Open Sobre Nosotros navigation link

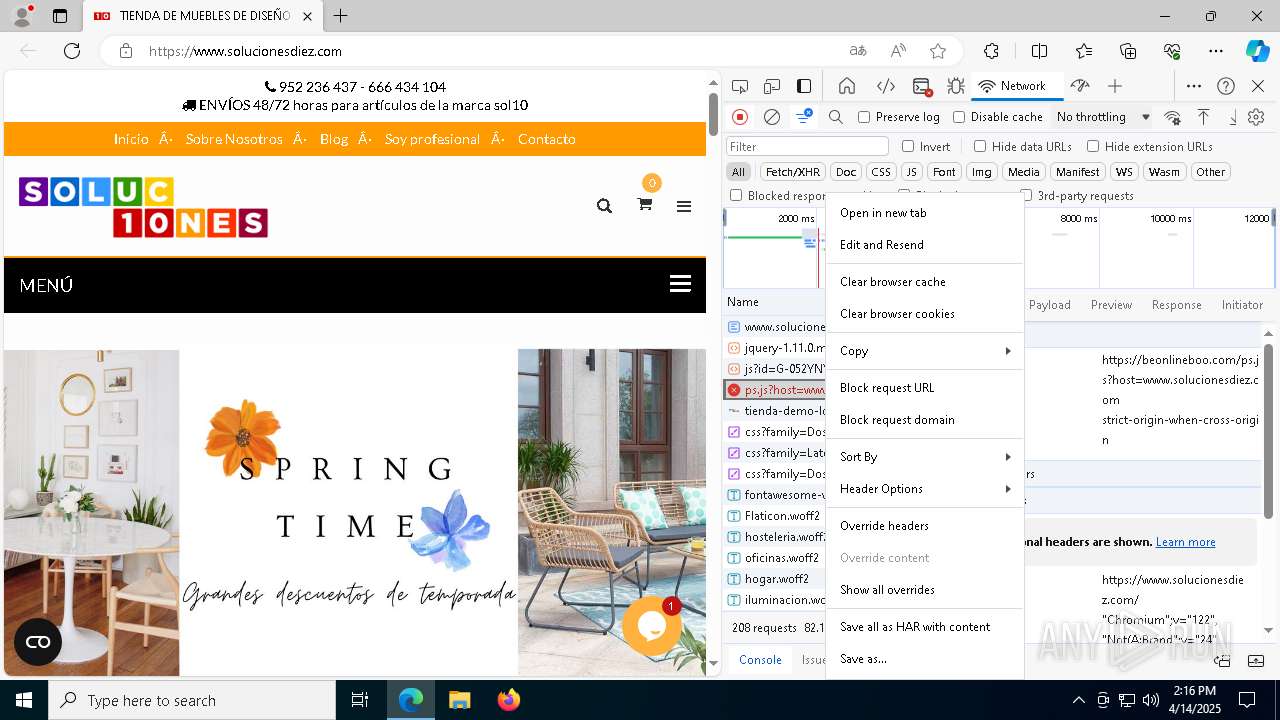click(234, 139)
